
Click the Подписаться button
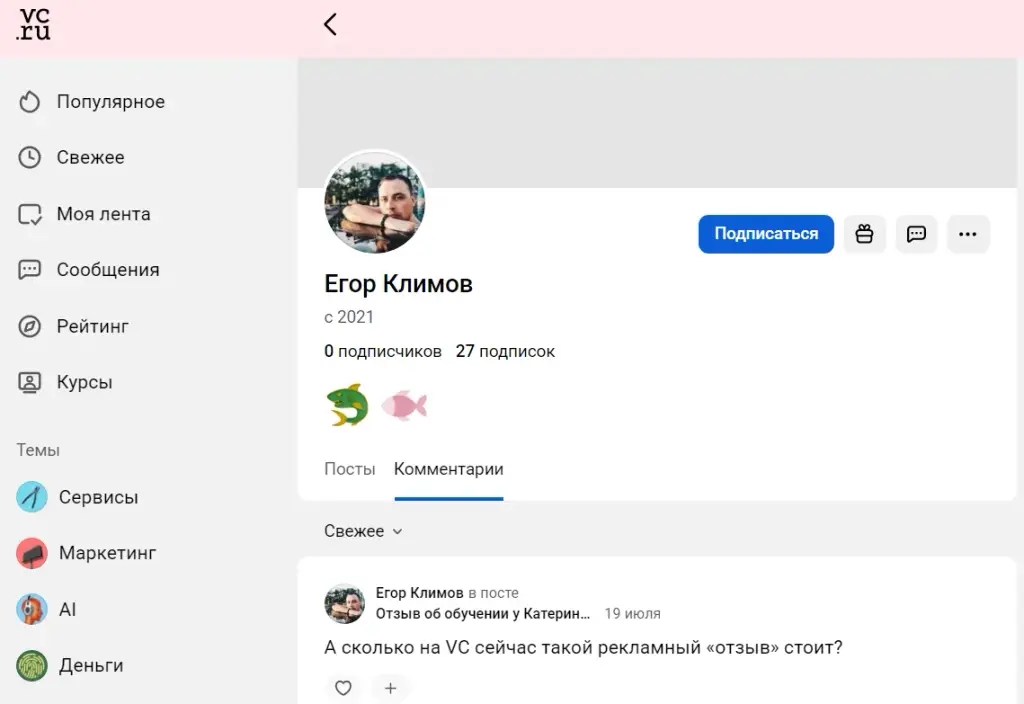point(766,234)
